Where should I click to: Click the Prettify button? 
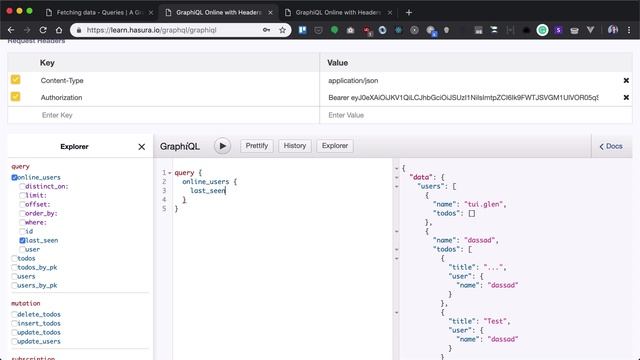257,146
